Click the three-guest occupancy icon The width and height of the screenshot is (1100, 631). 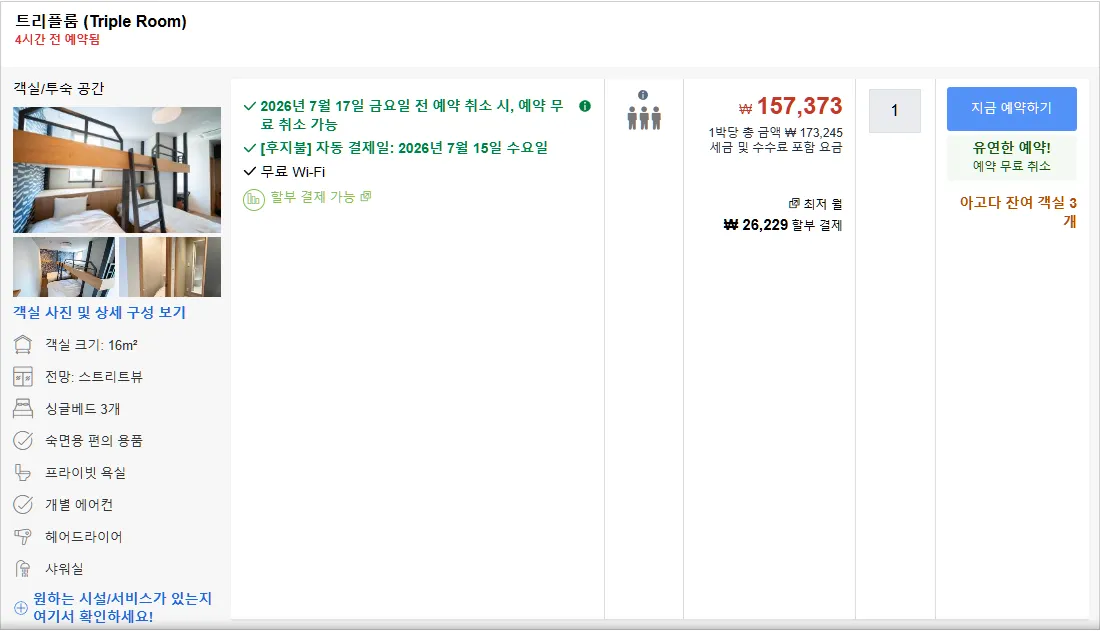[x=644, y=118]
